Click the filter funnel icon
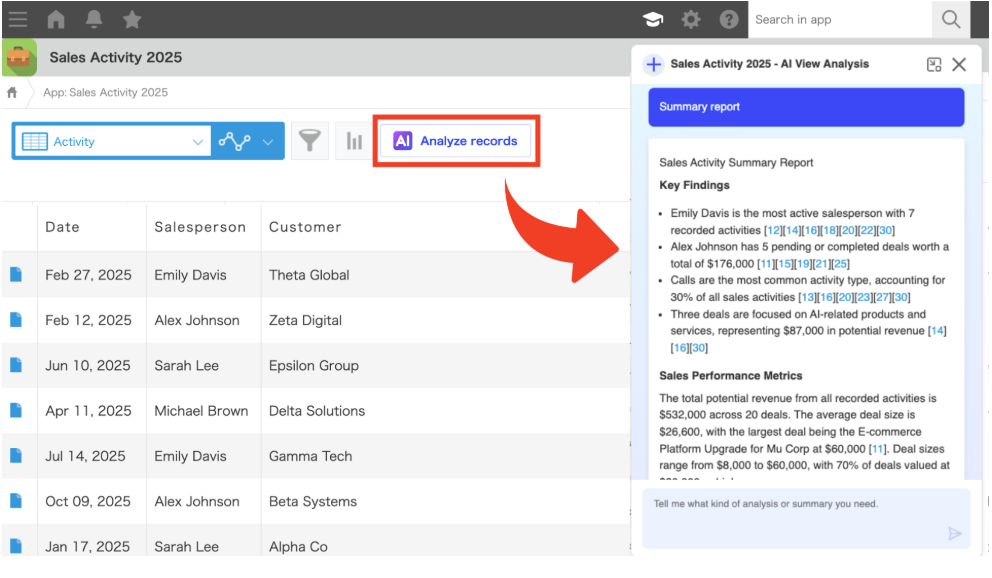 [310, 141]
